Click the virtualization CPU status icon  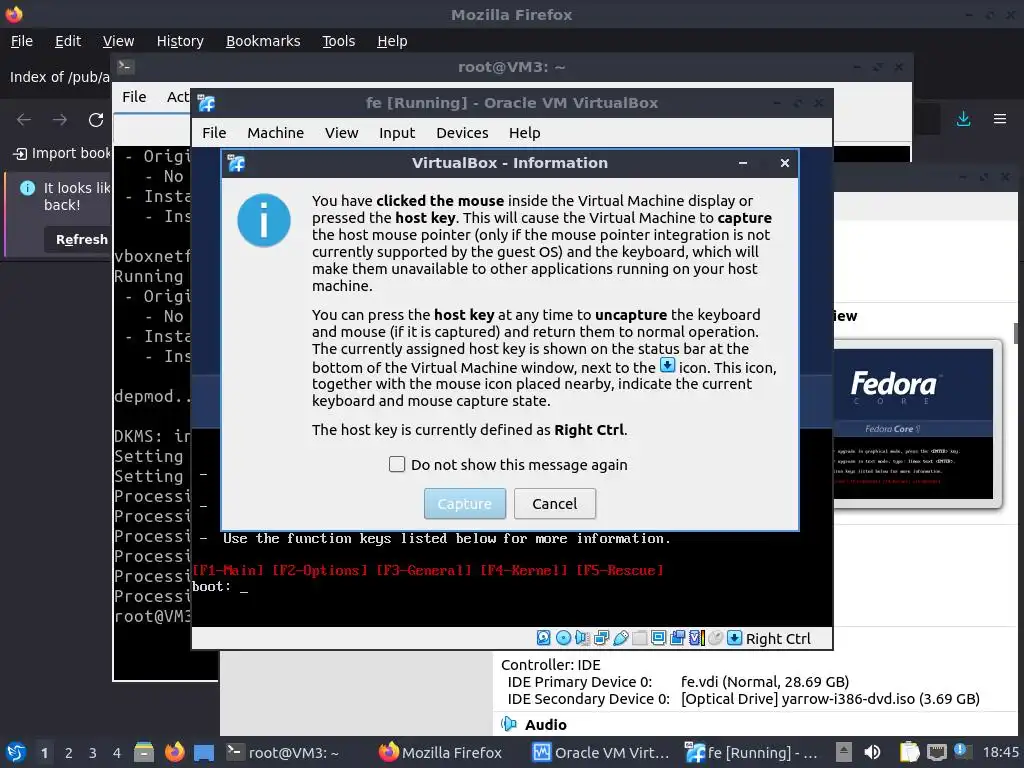point(696,638)
